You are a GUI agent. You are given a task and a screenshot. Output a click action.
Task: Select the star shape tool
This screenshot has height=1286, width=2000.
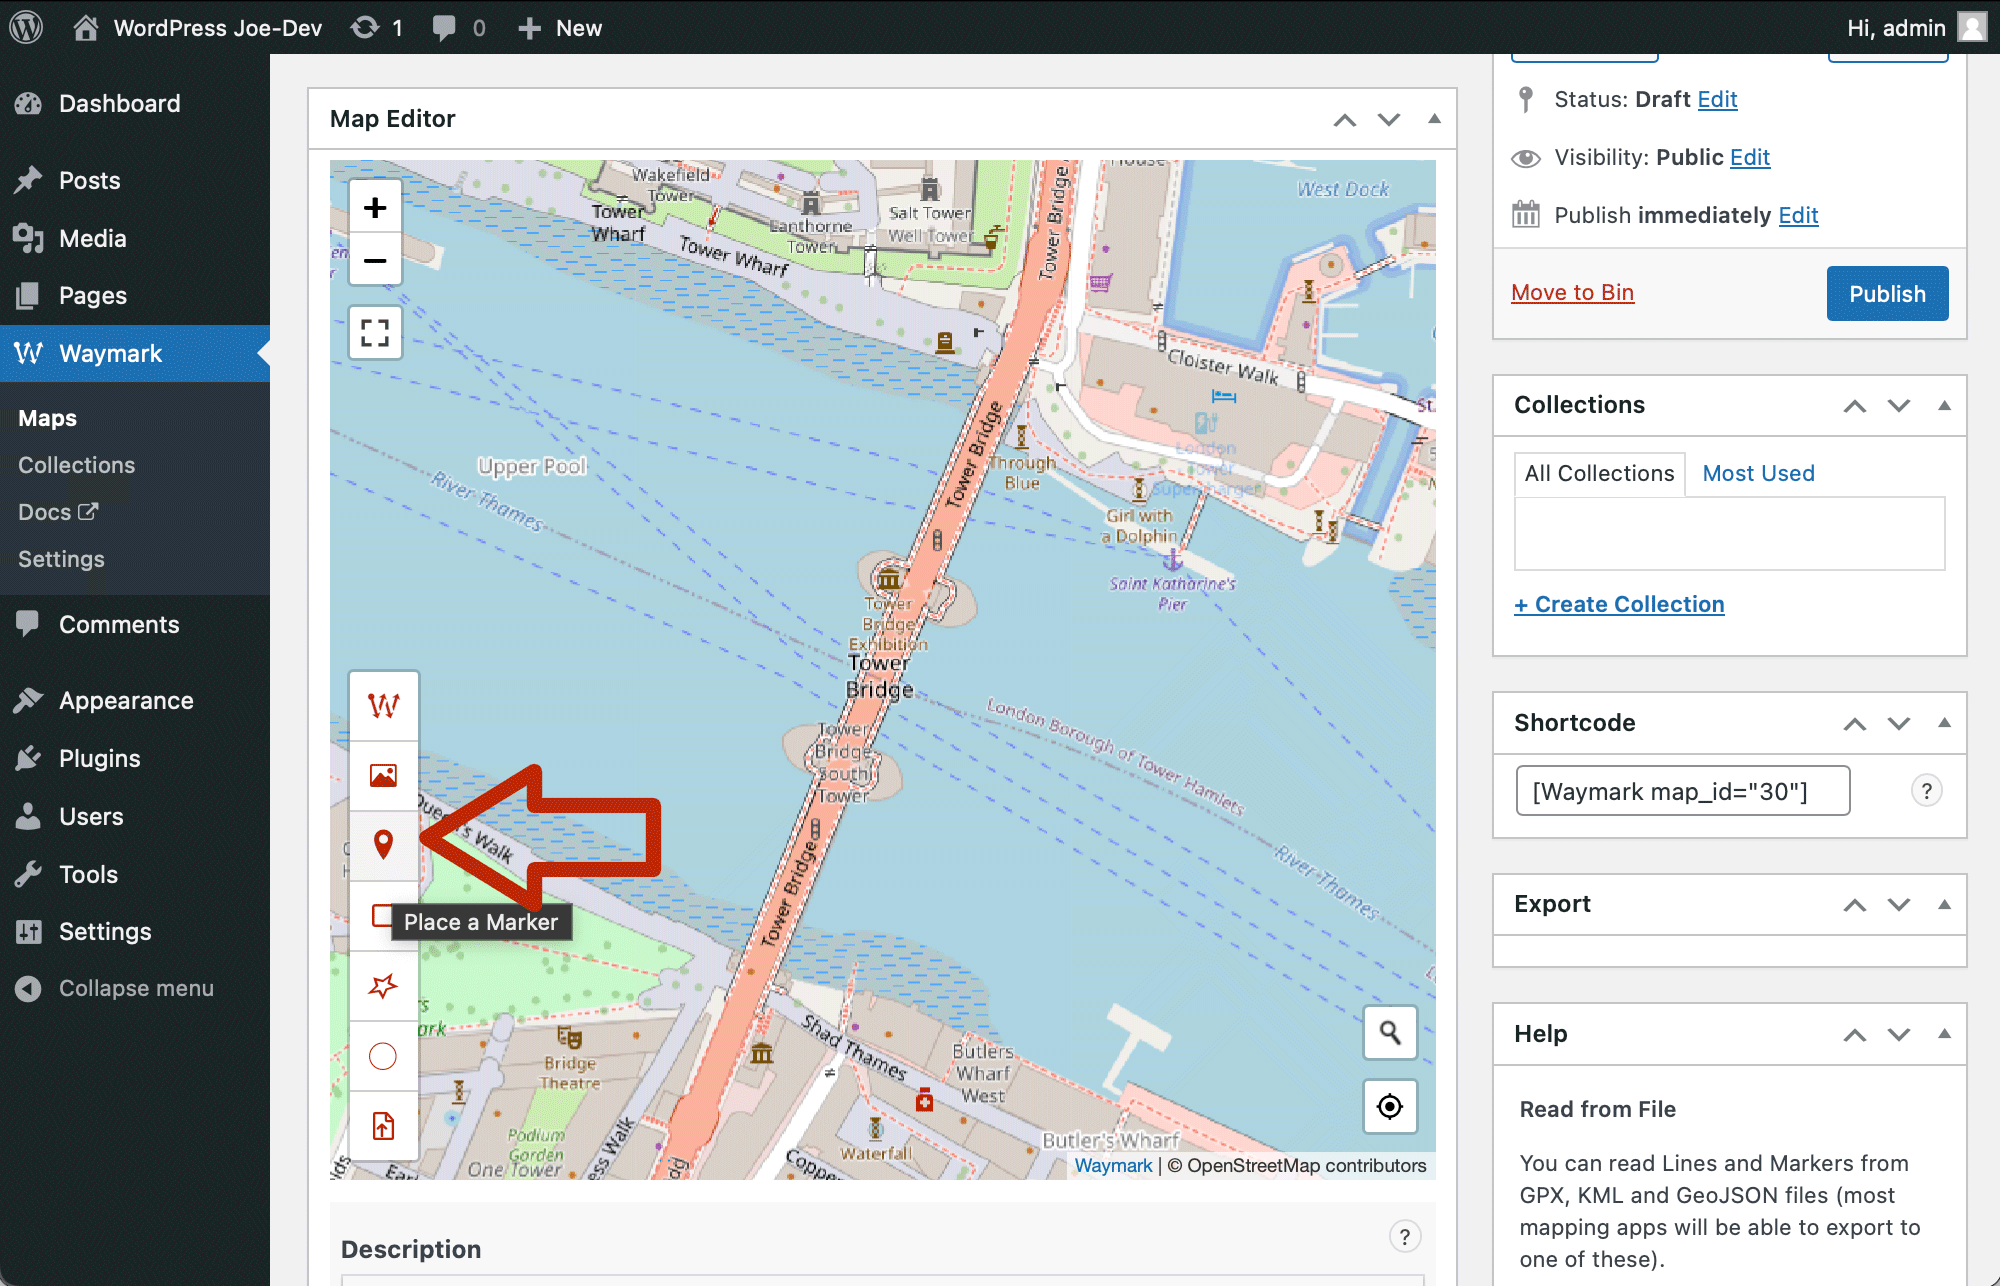pyautogui.click(x=383, y=987)
